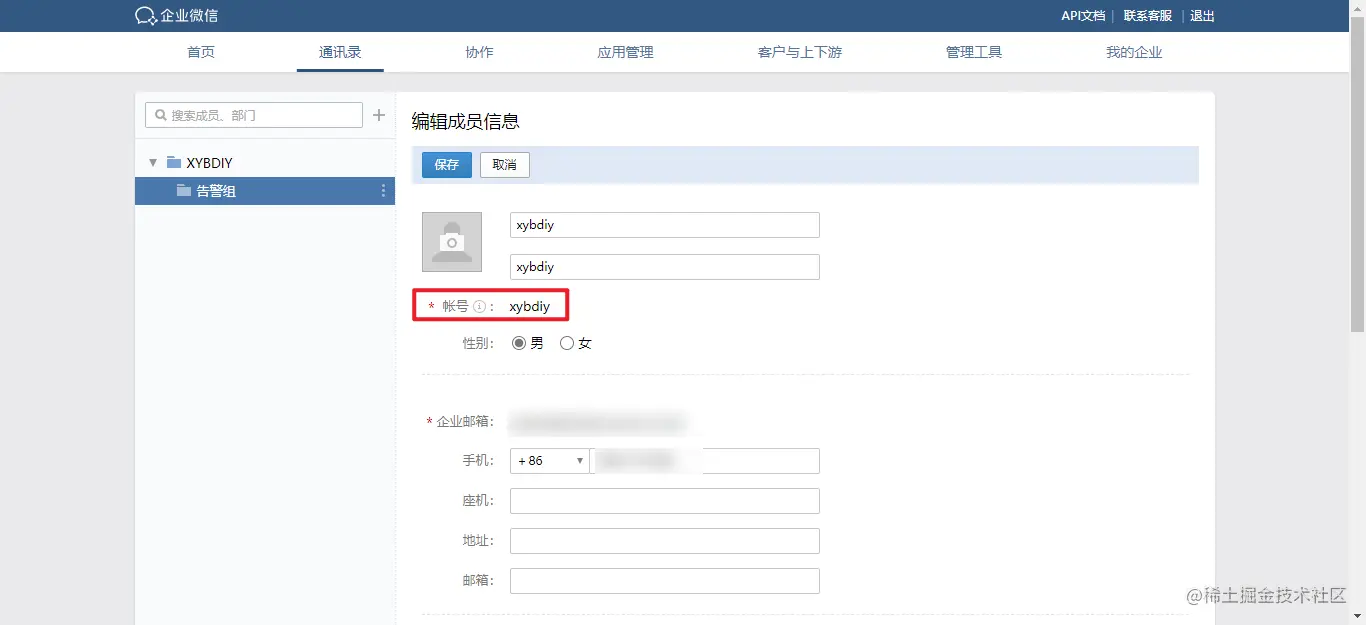Click the 企业邮箱 label
This screenshot has width=1366, height=625.
(465, 422)
